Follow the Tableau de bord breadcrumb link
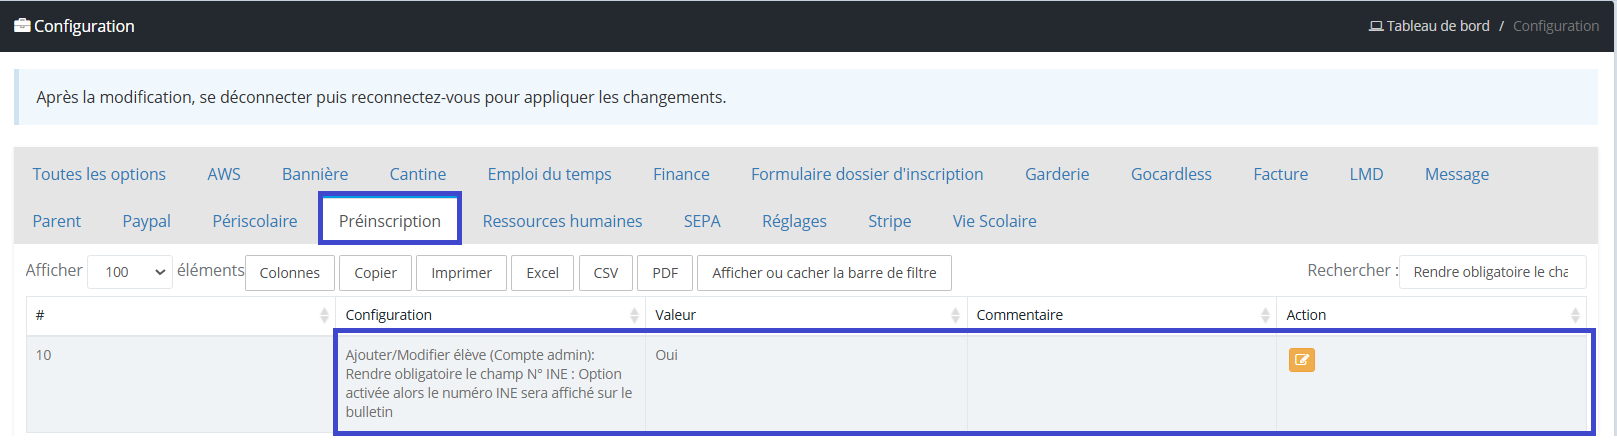Viewport: 1617px width, 440px height. [1437, 26]
